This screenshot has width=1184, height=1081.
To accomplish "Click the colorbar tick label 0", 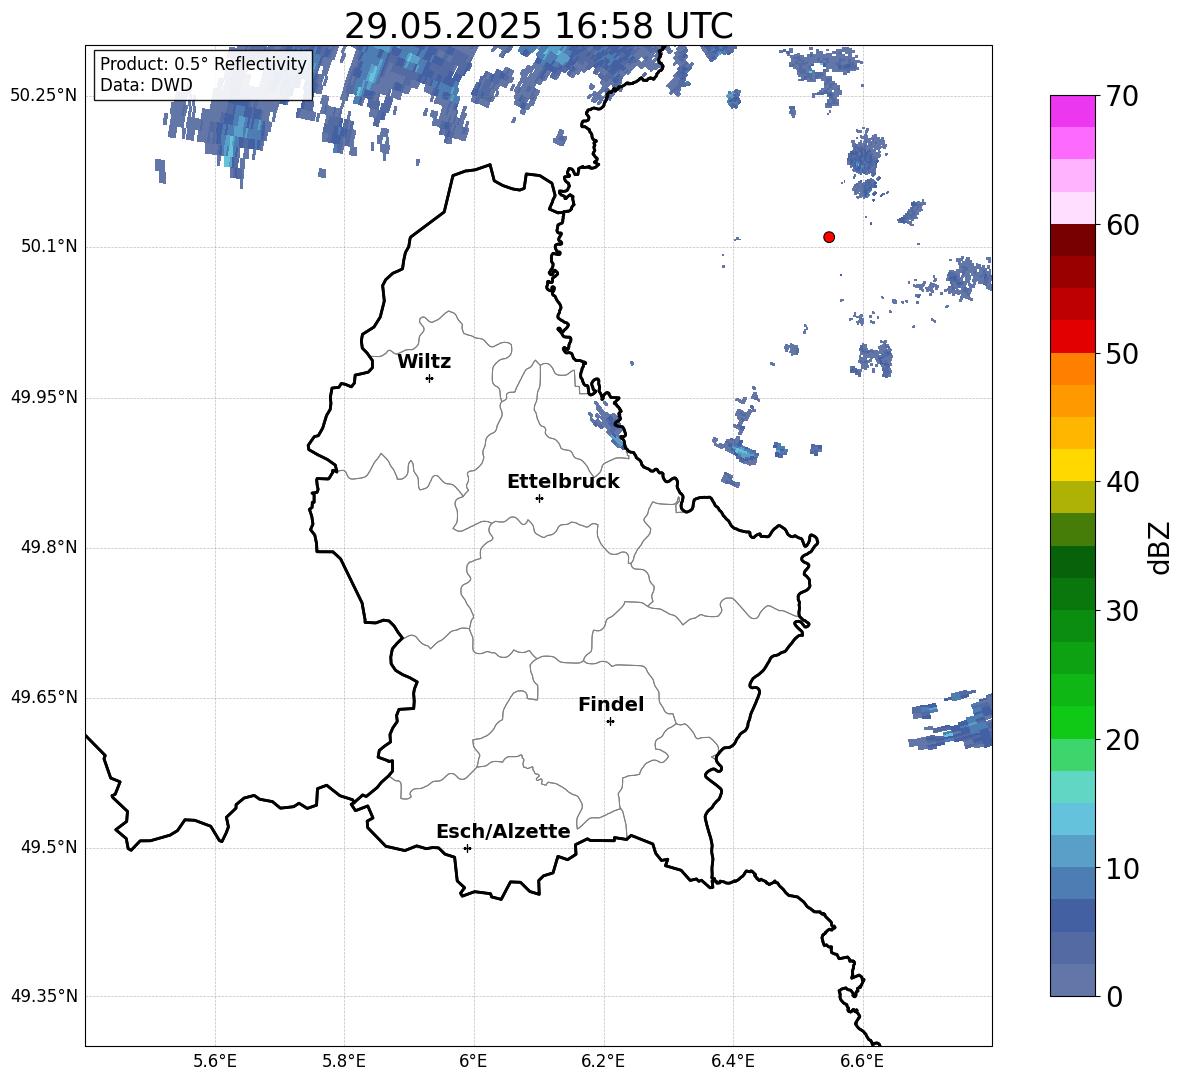I will [x=1114, y=996].
